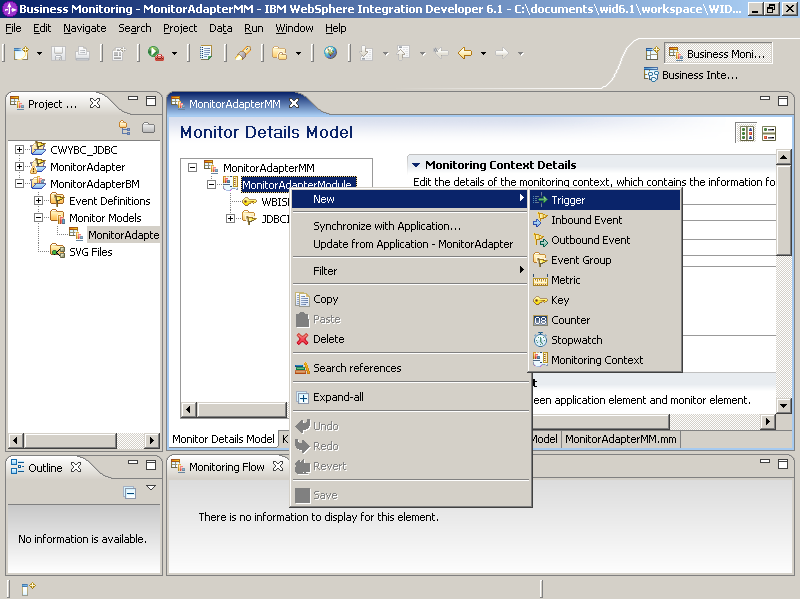The image size is (800, 600).
Task: Click the Open Perspective icon
Action: point(653,53)
